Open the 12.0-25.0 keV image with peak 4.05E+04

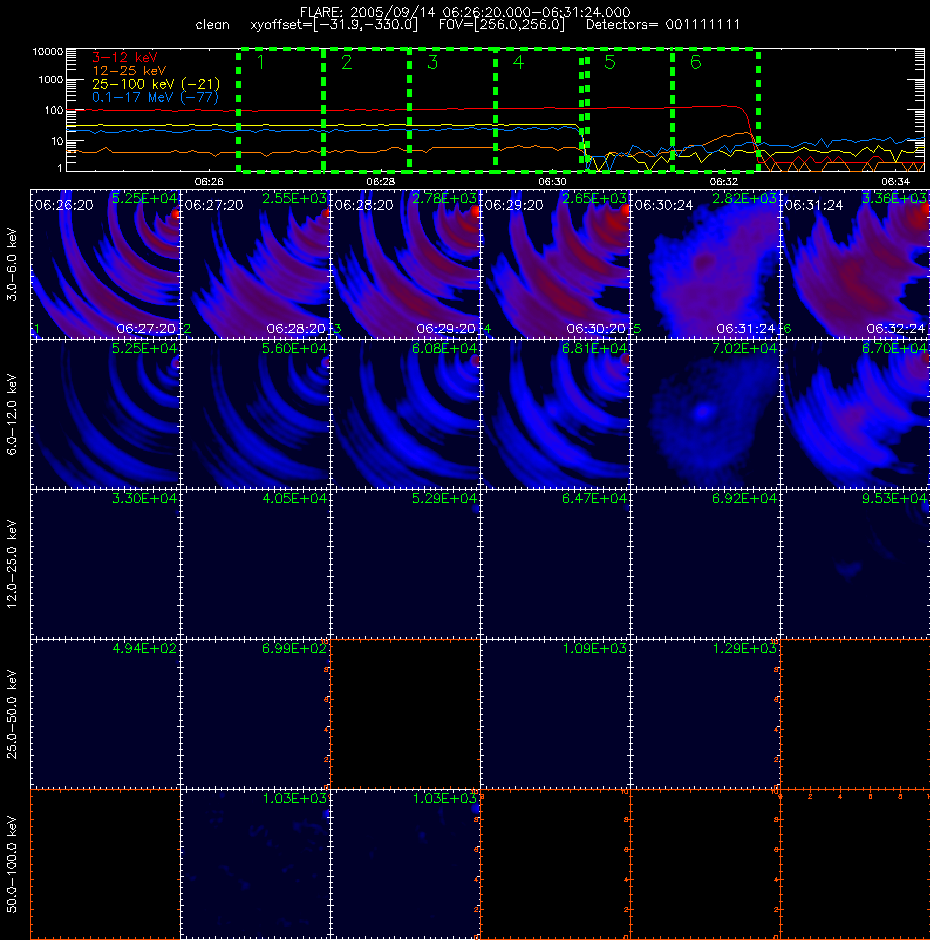click(255, 564)
